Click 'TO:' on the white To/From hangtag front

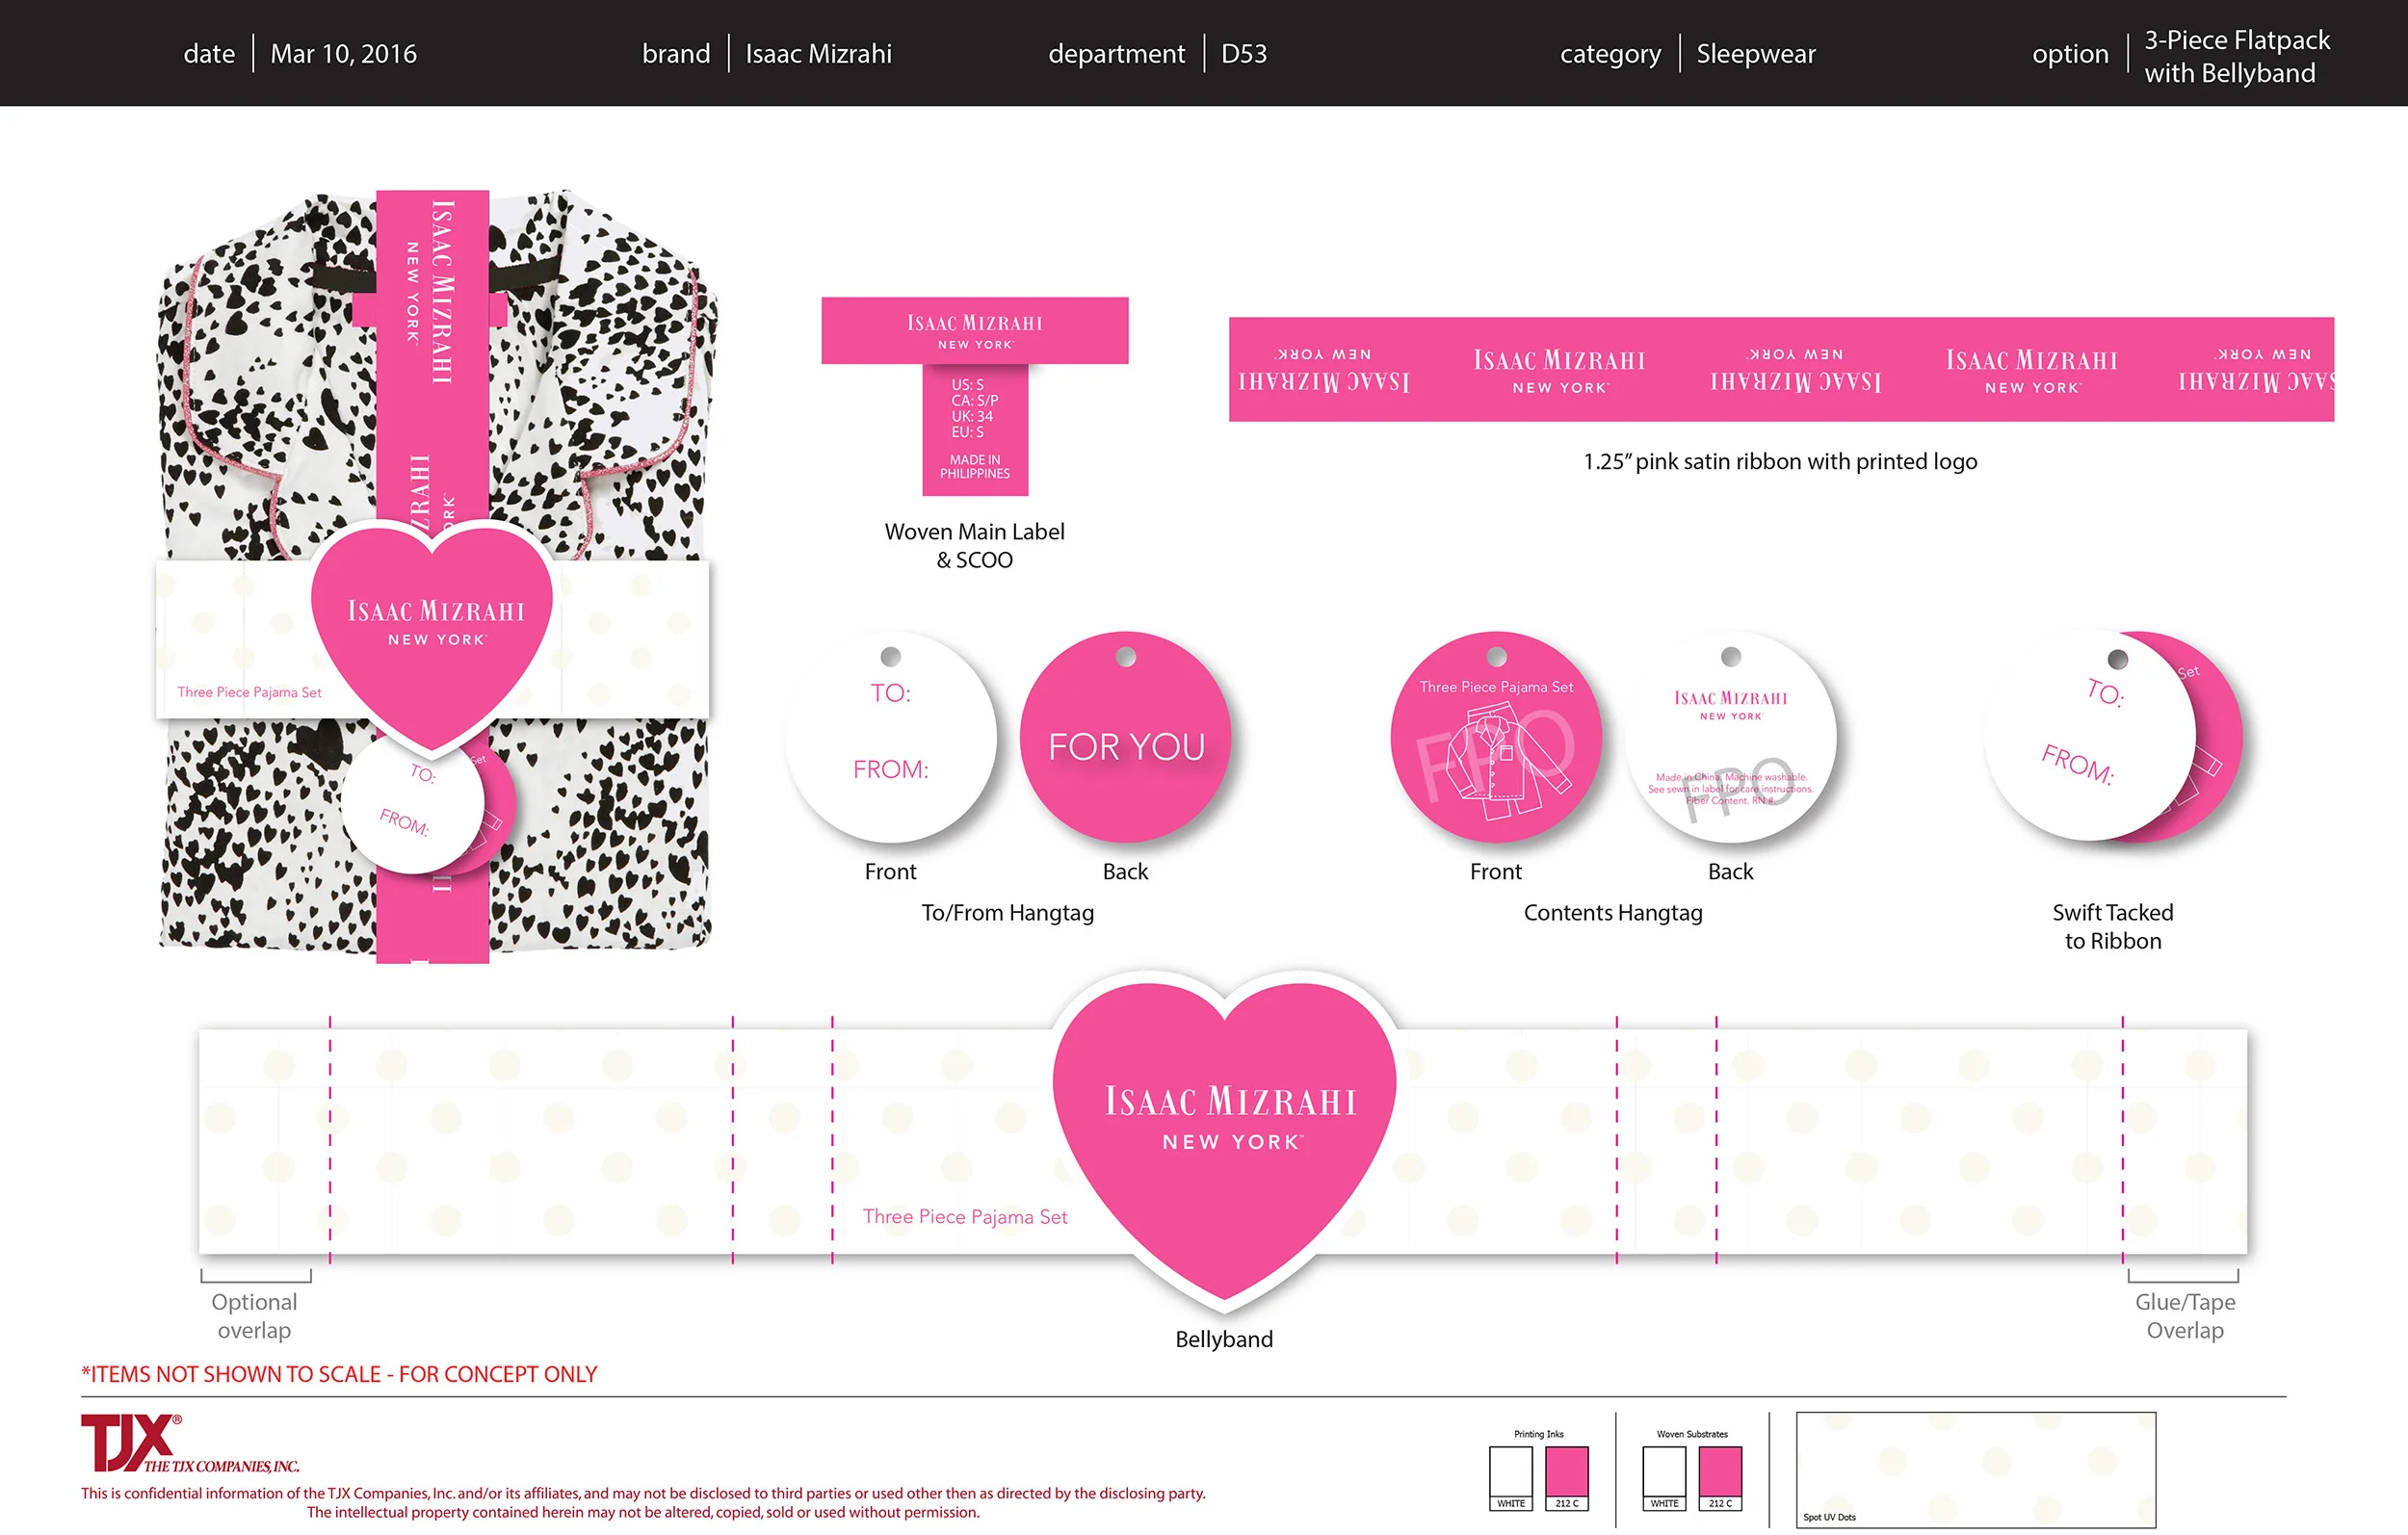[890, 693]
